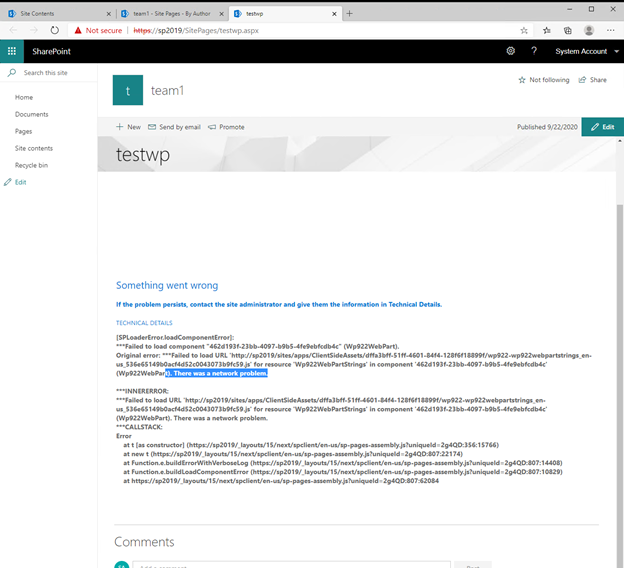624x568 pixels.
Task: Click the megaphone icon beside Promote
Action: (212, 127)
